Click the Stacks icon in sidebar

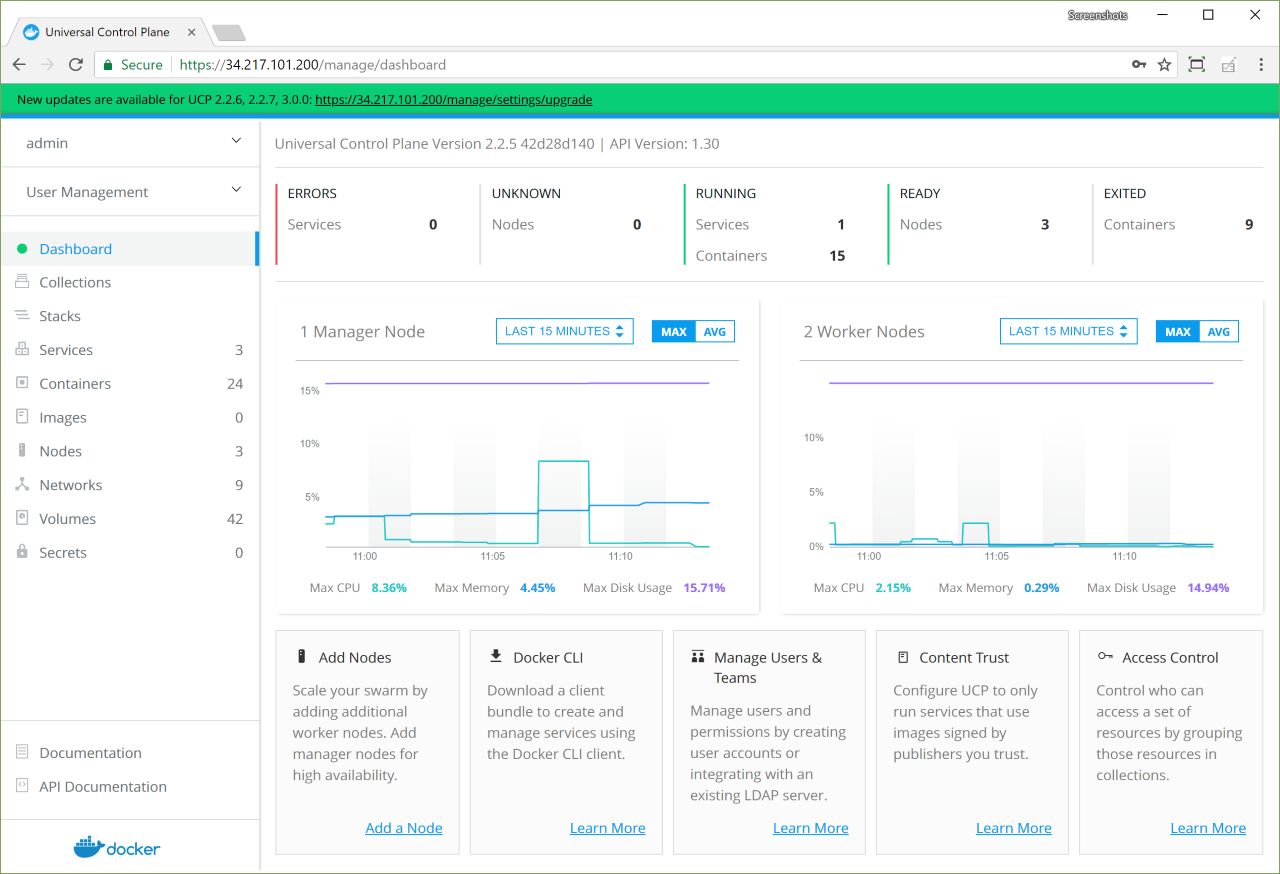[x=22, y=316]
